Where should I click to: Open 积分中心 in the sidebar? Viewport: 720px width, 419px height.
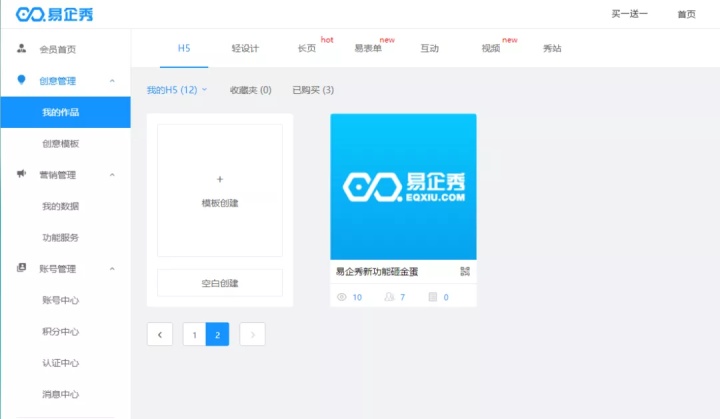point(61,331)
